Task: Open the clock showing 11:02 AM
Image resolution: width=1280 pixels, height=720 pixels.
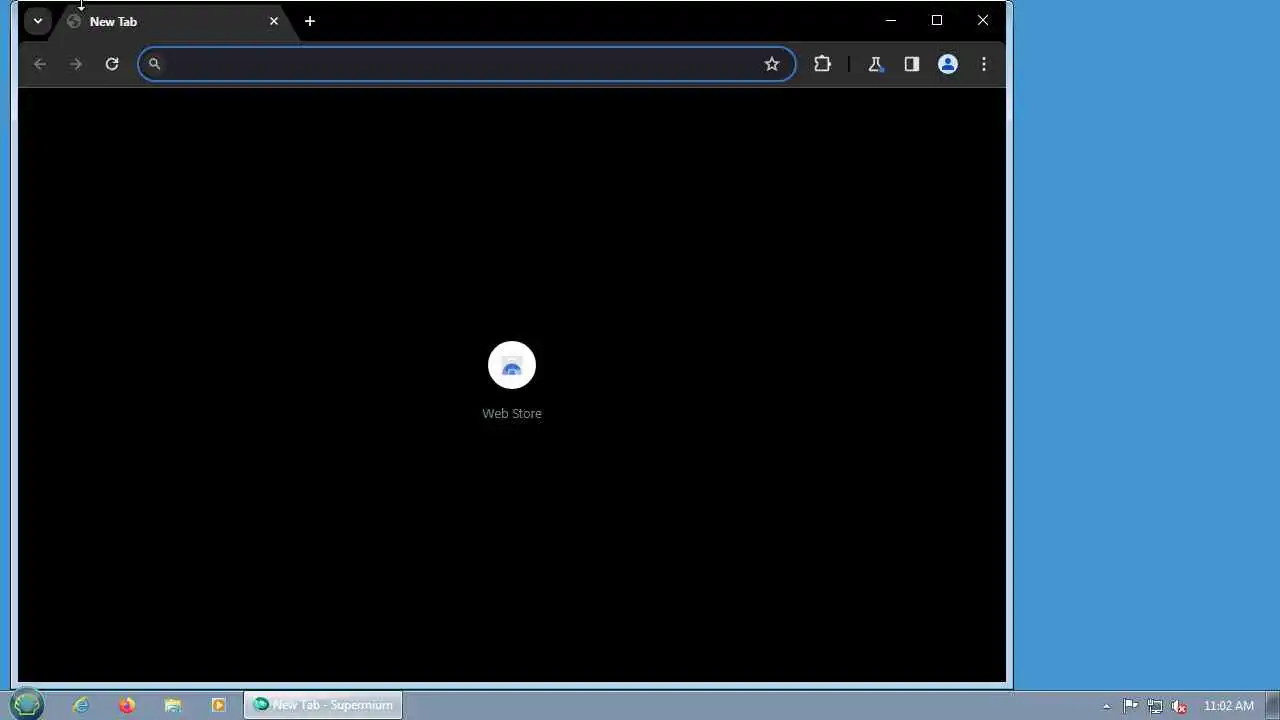Action: [x=1229, y=706]
